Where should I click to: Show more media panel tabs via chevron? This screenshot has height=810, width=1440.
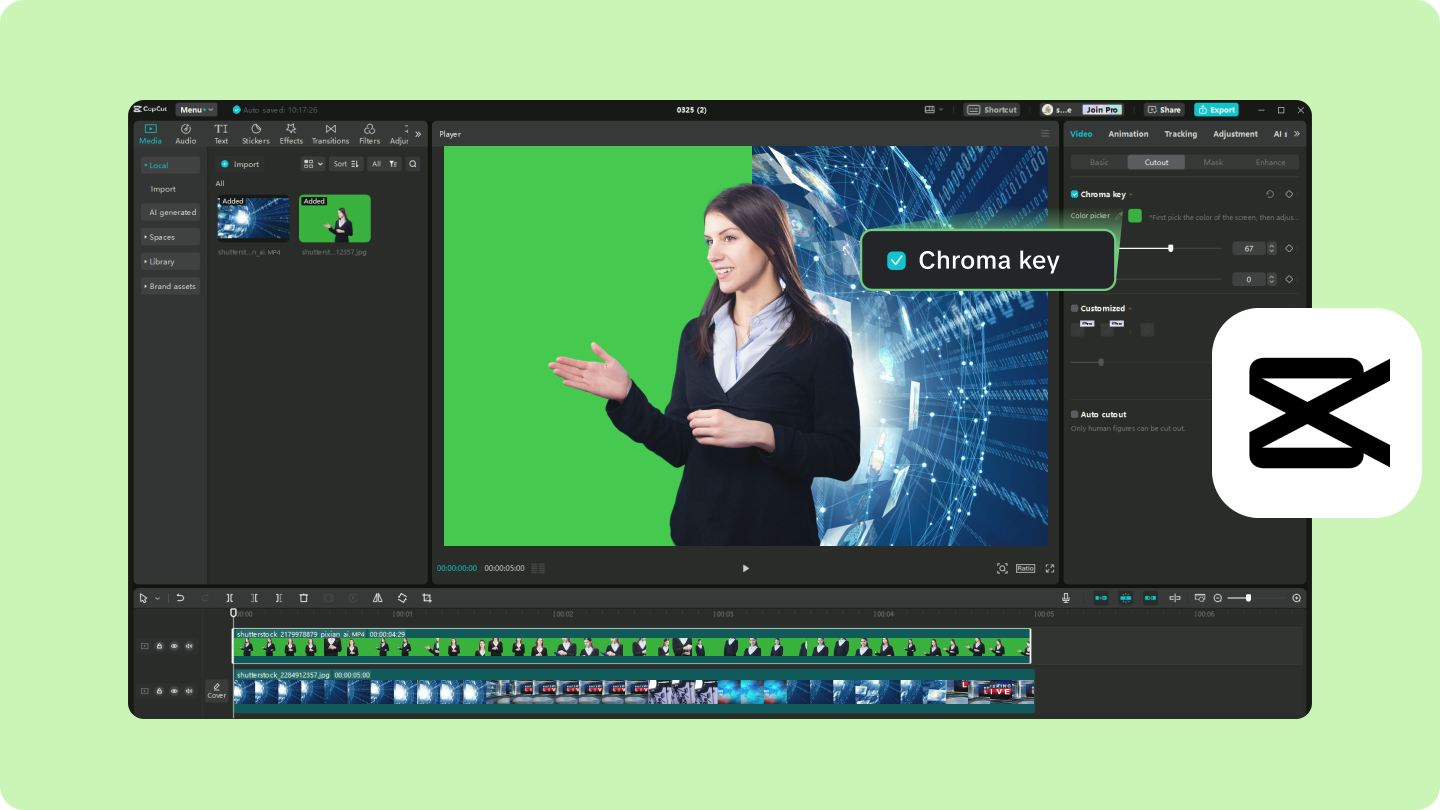click(418, 134)
